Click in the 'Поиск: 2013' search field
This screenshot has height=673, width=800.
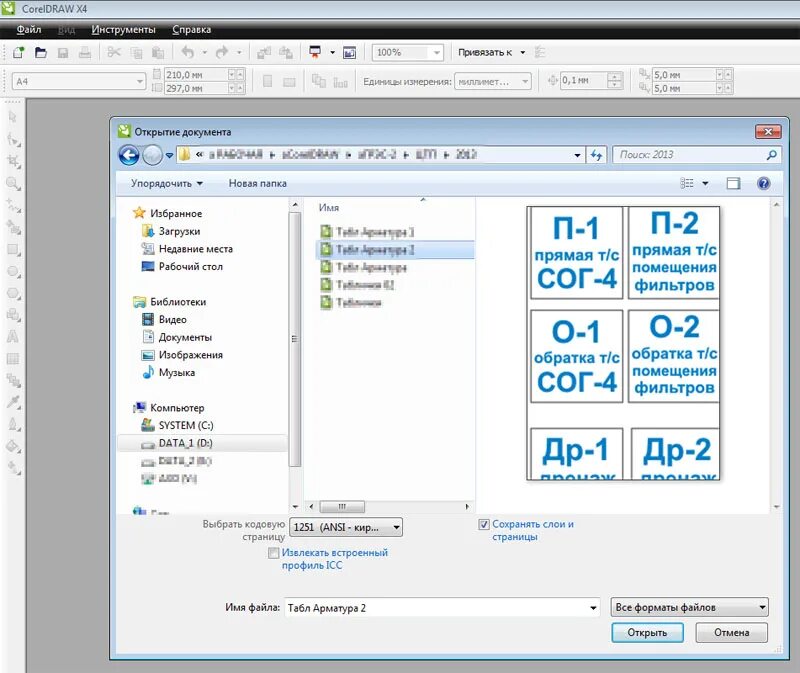coord(690,155)
